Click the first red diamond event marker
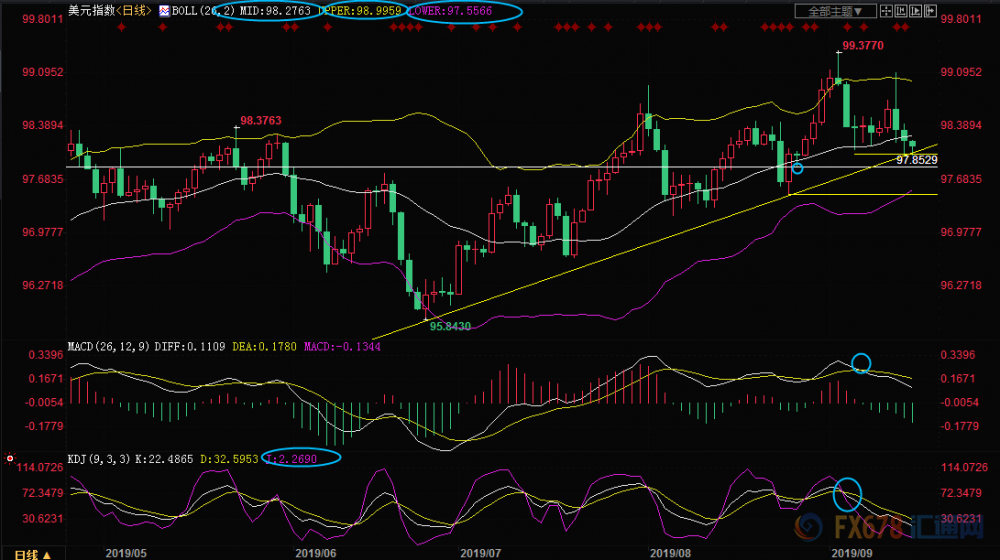The height and width of the screenshot is (560, 1000). point(121,27)
